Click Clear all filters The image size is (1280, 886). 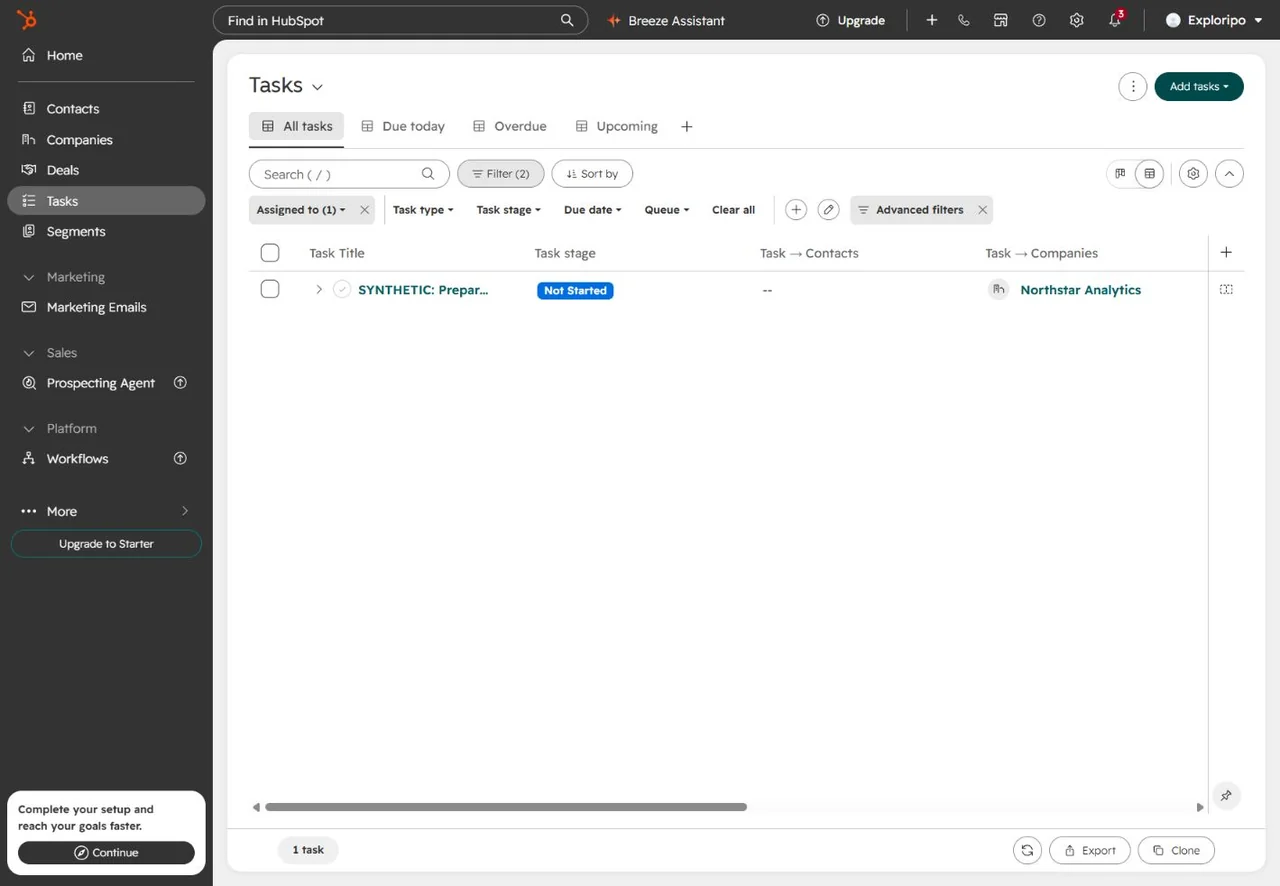click(x=733, y=210)
